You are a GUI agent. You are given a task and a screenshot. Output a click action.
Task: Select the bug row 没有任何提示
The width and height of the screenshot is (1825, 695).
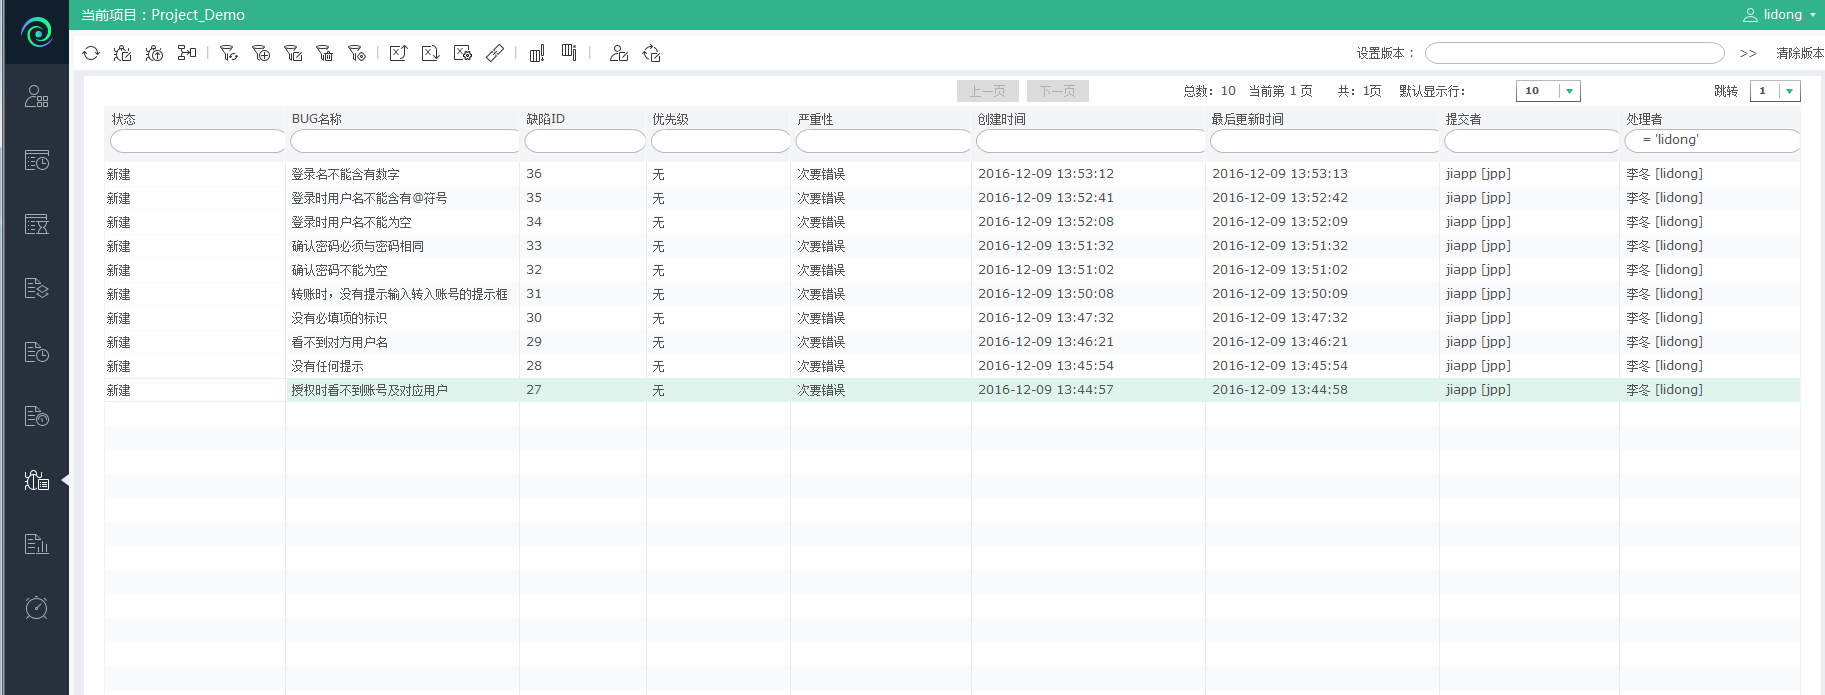[952, 366]
